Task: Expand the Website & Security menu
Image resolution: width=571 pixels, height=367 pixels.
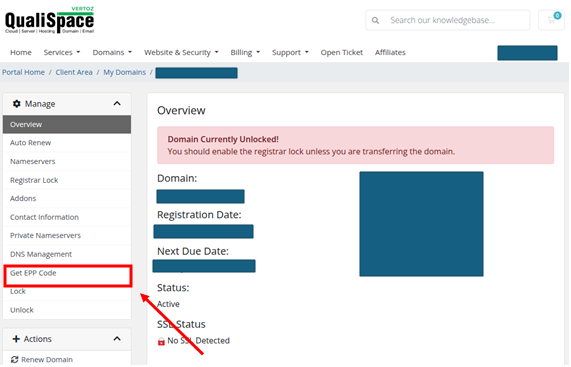Action: click(181, 52)
